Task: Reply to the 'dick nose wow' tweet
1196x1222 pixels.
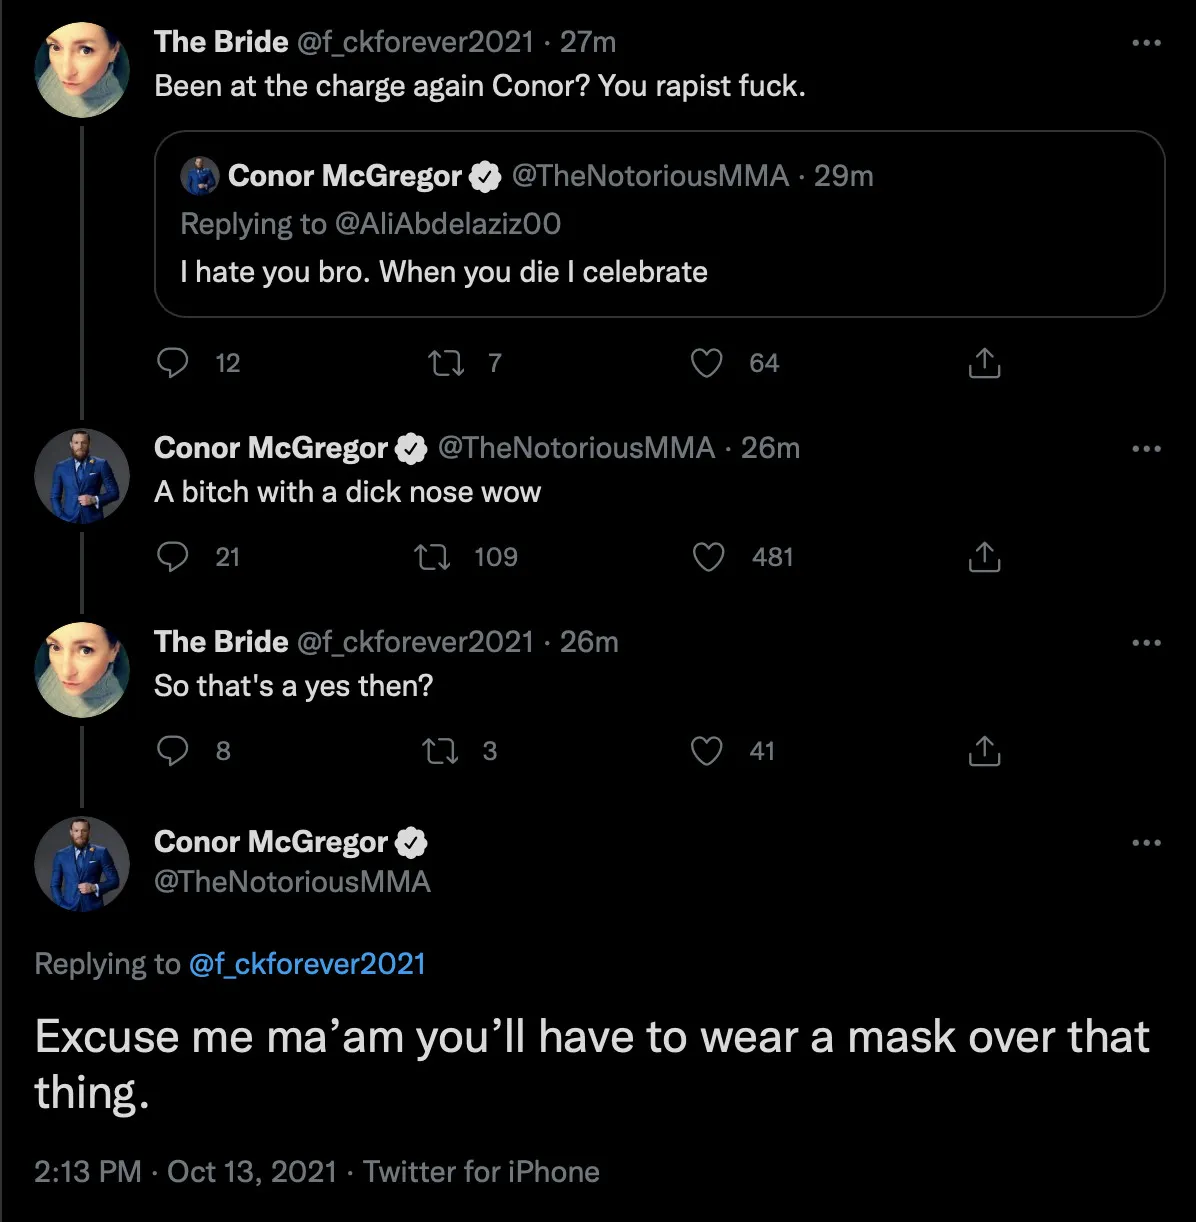Action: 174,557
